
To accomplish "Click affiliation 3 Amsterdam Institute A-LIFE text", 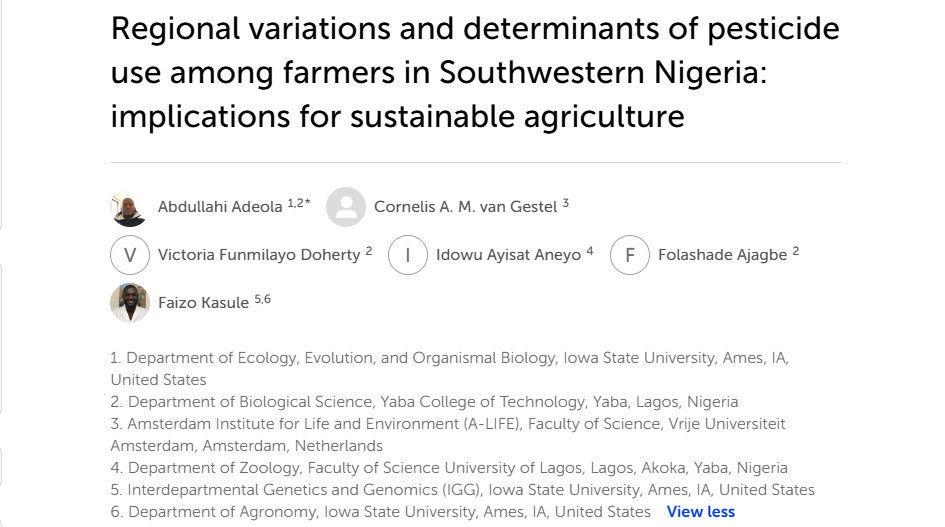I will click(x=448, y=435).
